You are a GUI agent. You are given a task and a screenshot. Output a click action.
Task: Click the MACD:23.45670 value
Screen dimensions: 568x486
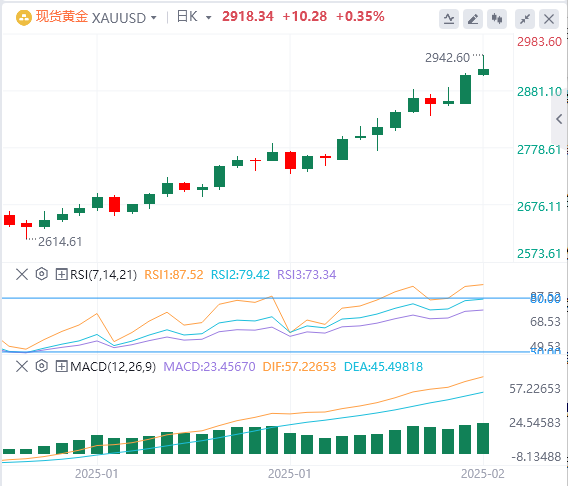click(209, 367)
